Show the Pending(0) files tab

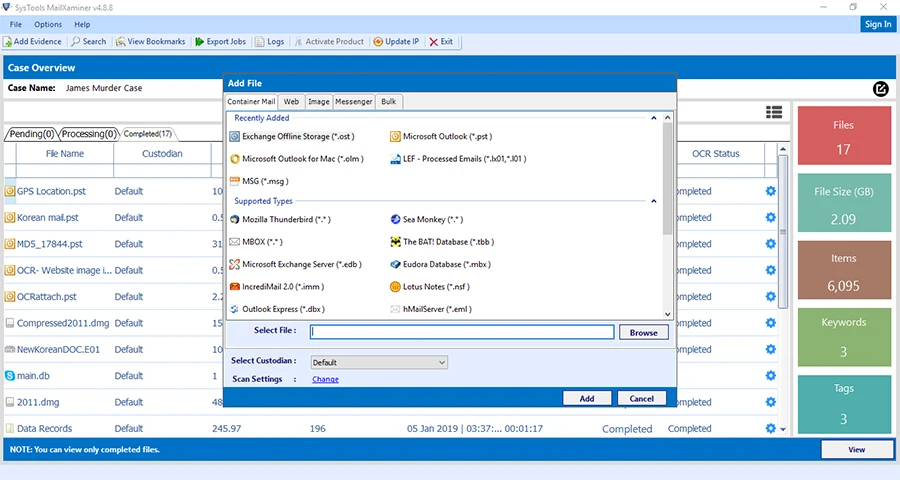[32, 134]
